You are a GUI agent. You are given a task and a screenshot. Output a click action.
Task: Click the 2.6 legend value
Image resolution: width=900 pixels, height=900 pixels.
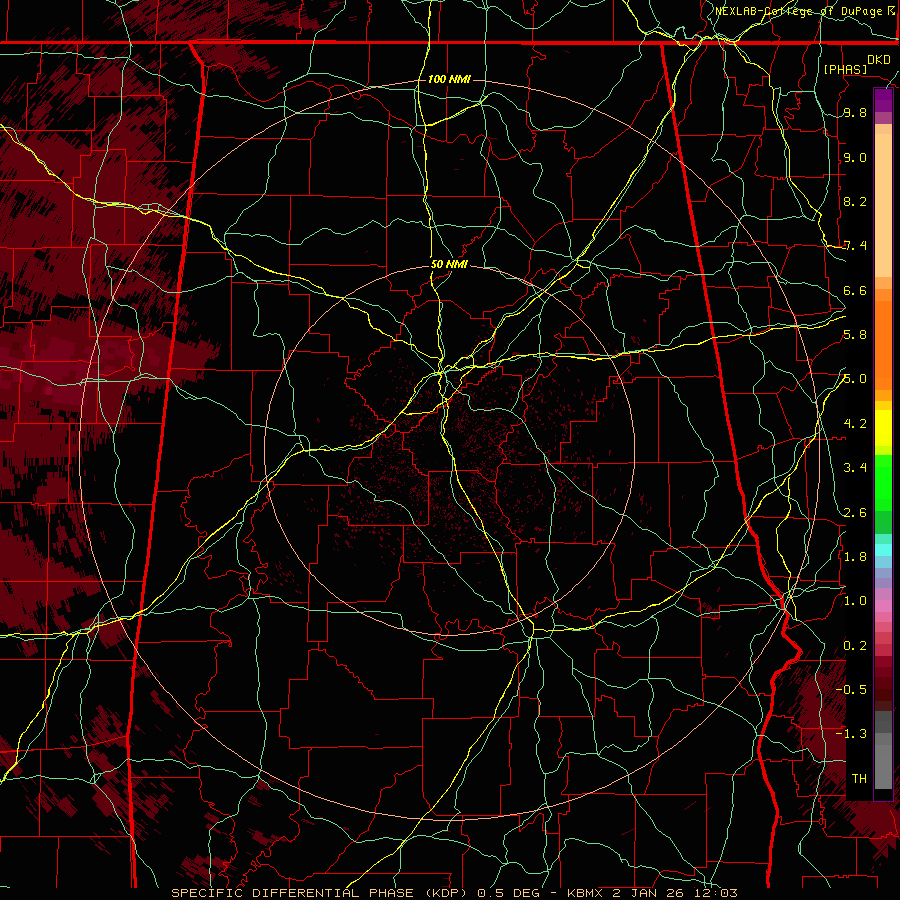pyautogui.click(x=855, y=512)
